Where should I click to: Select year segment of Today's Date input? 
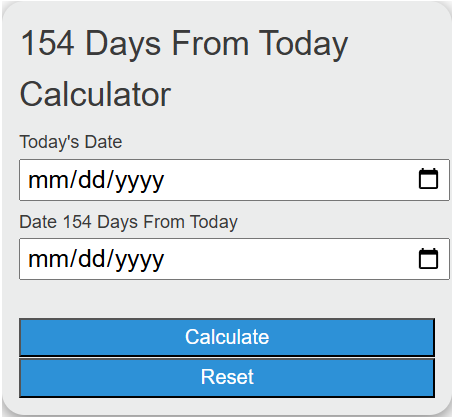(x=139, y=182)
